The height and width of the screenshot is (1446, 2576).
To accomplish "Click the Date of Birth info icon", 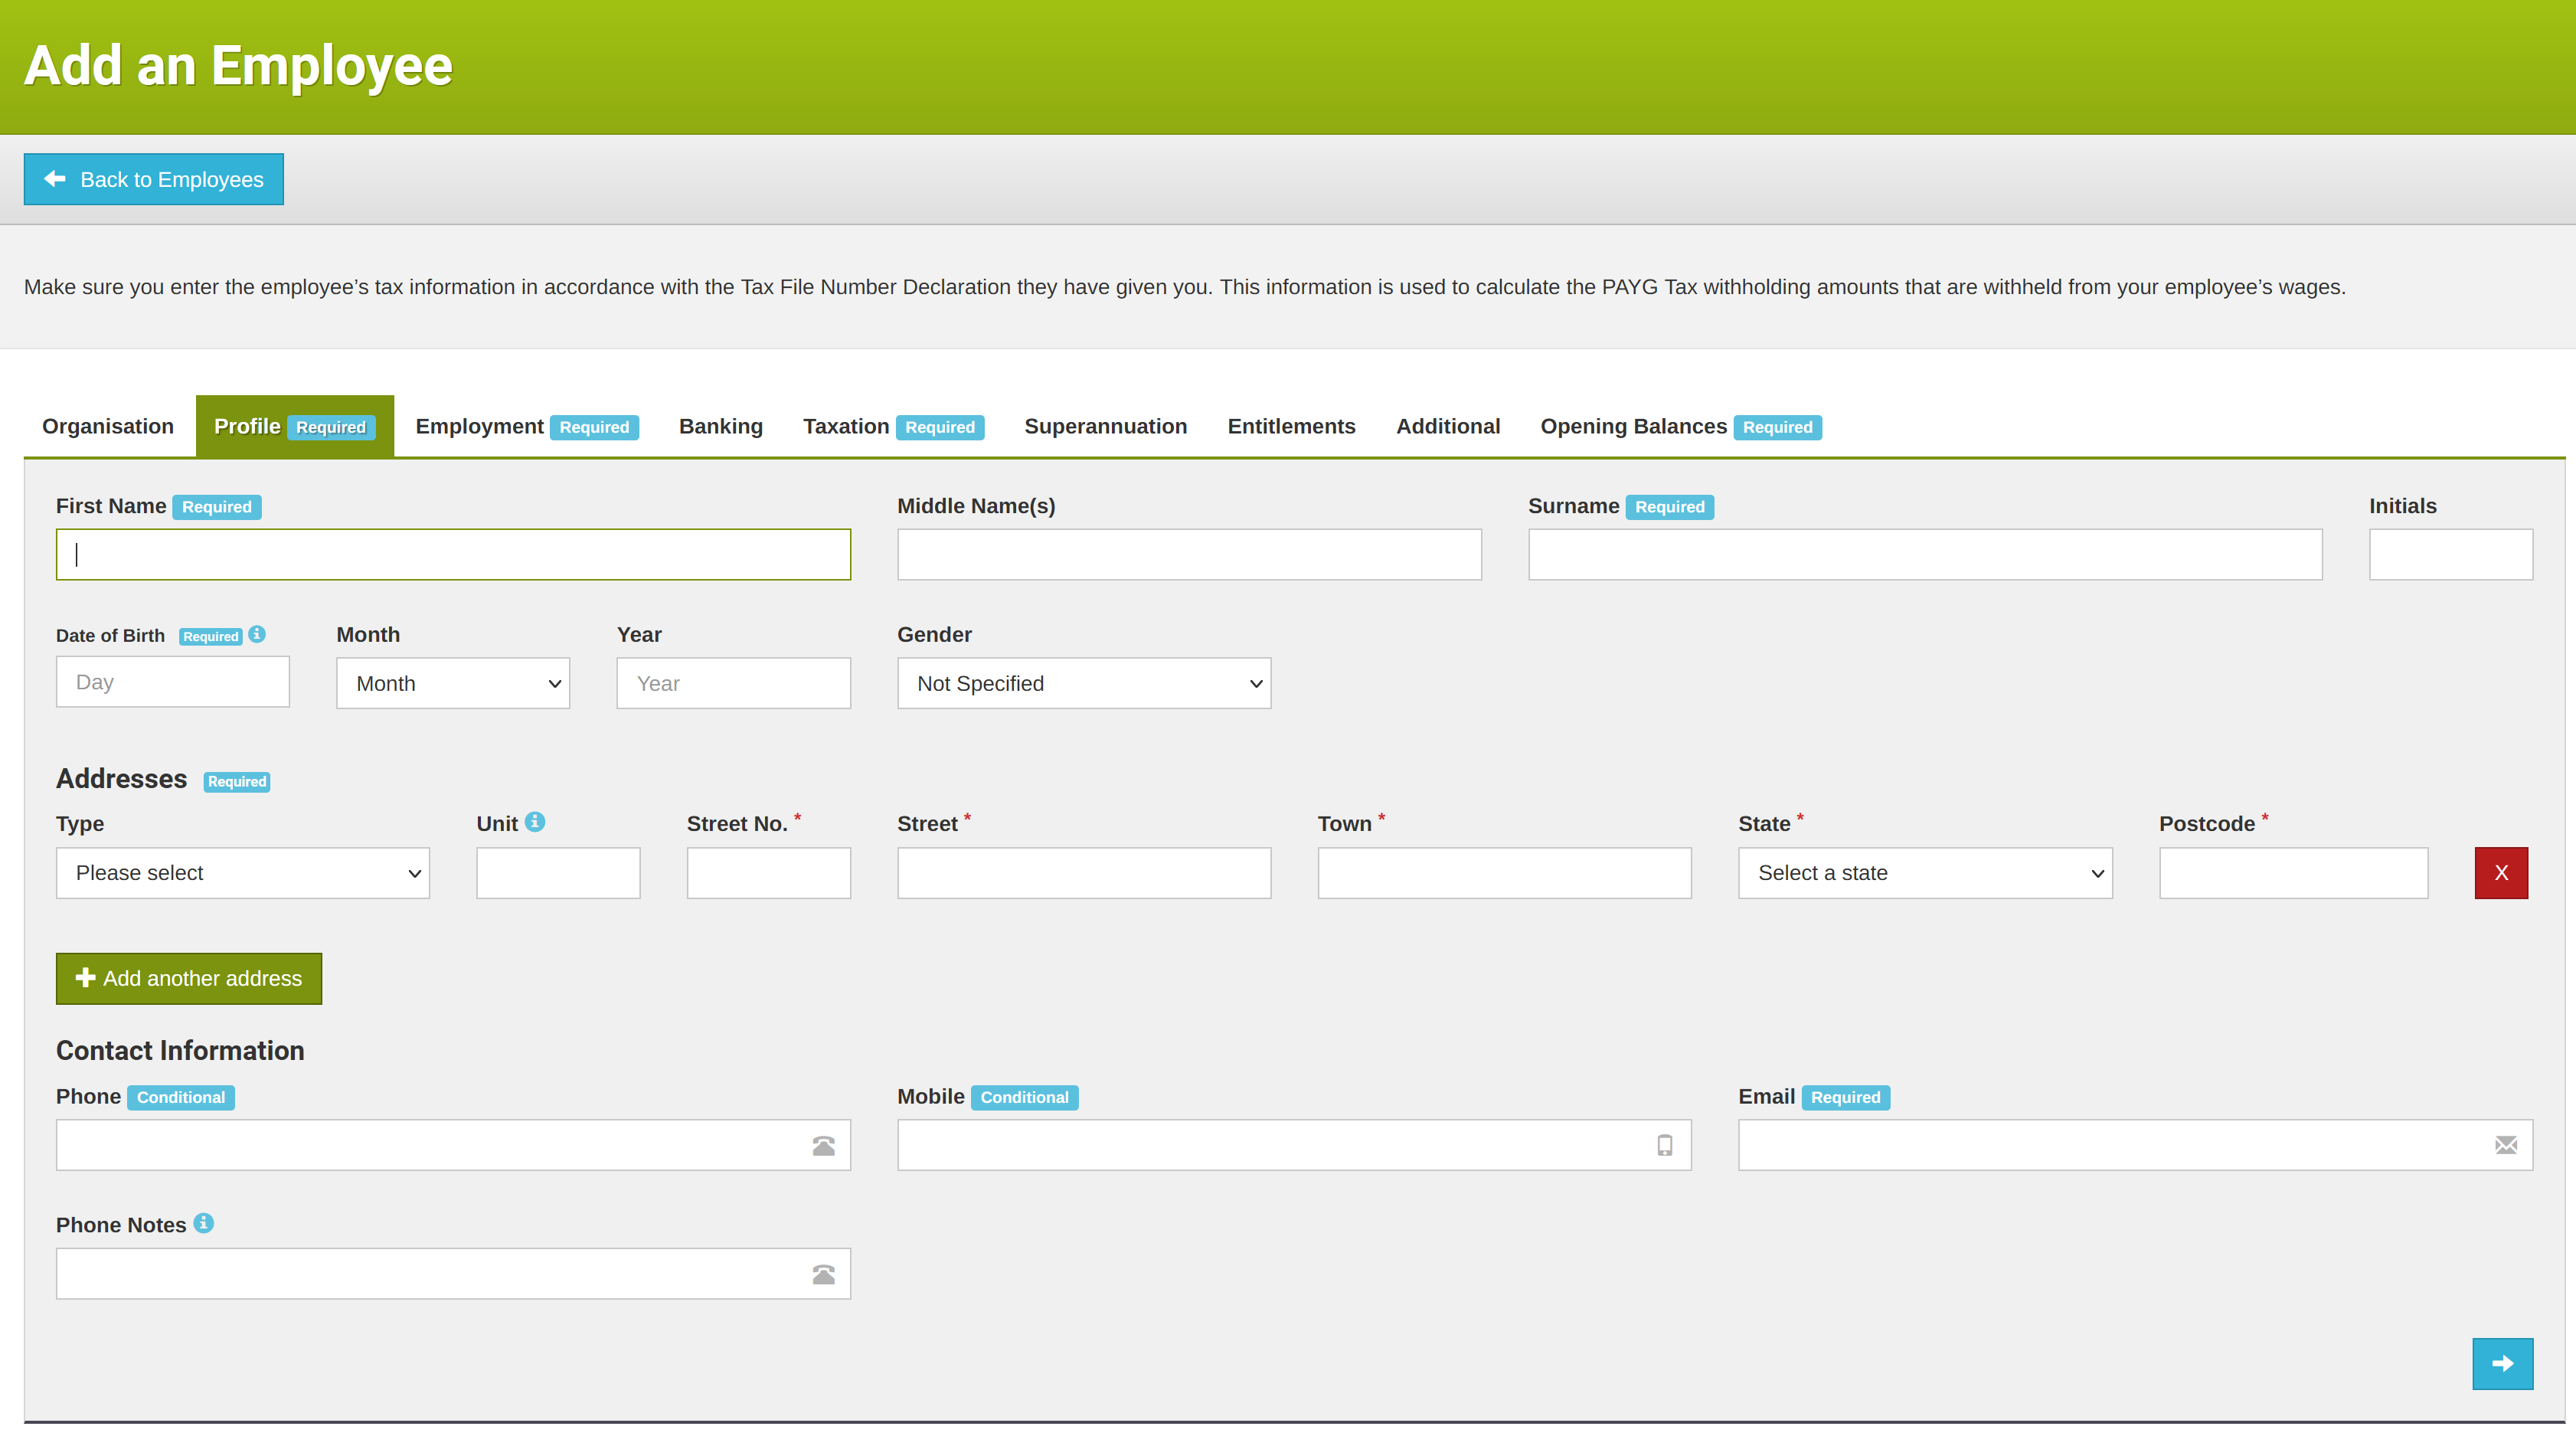I will [x=258, y=634].
